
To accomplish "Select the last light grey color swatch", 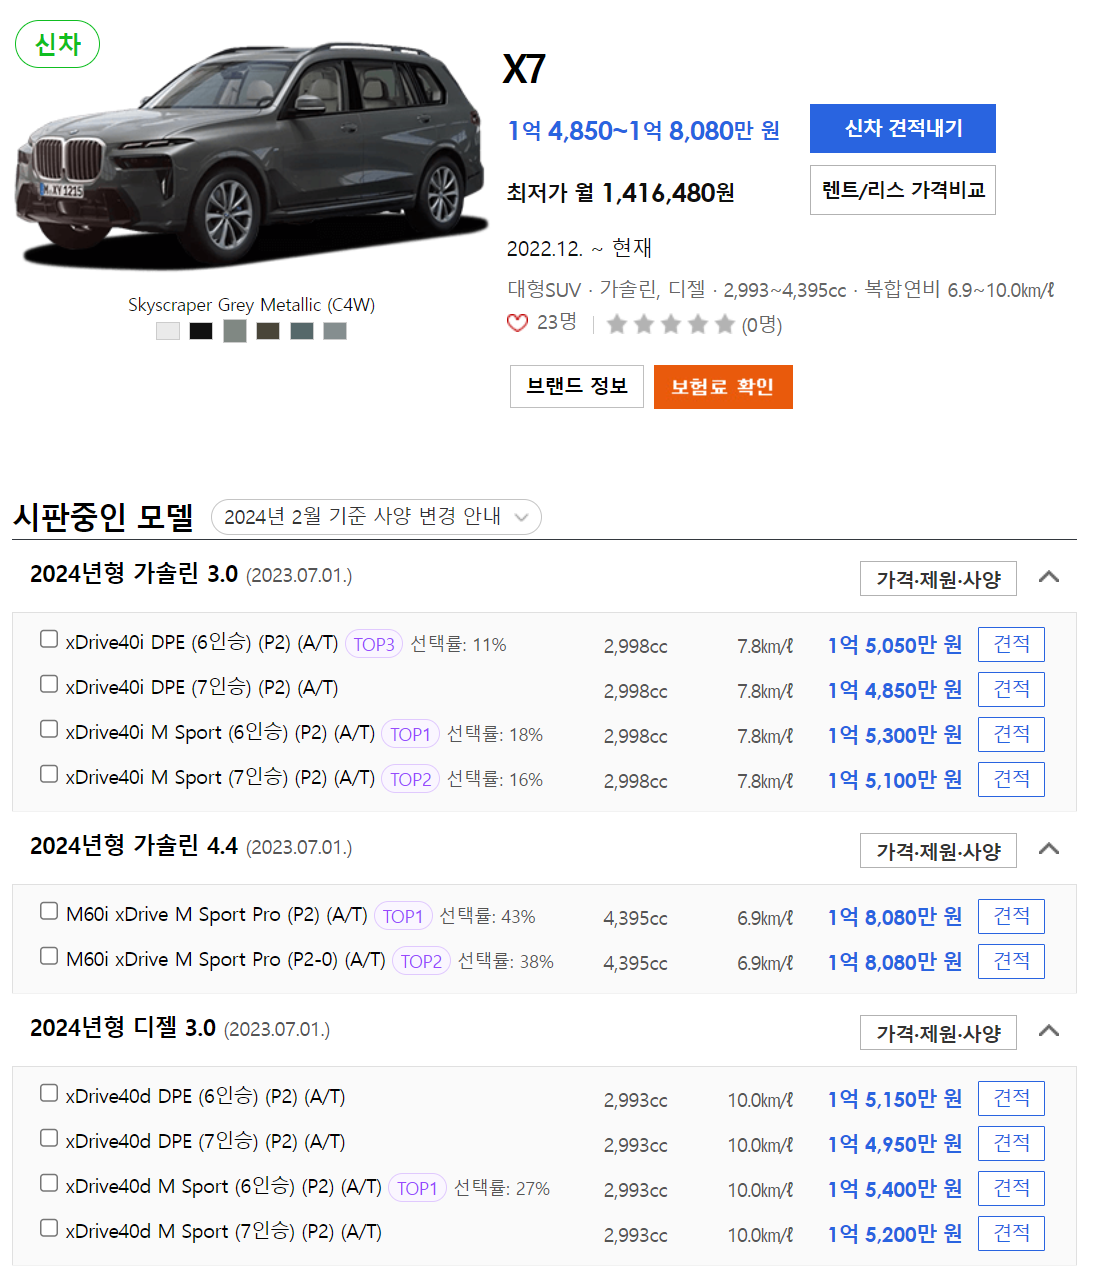I will pos(335,331).
